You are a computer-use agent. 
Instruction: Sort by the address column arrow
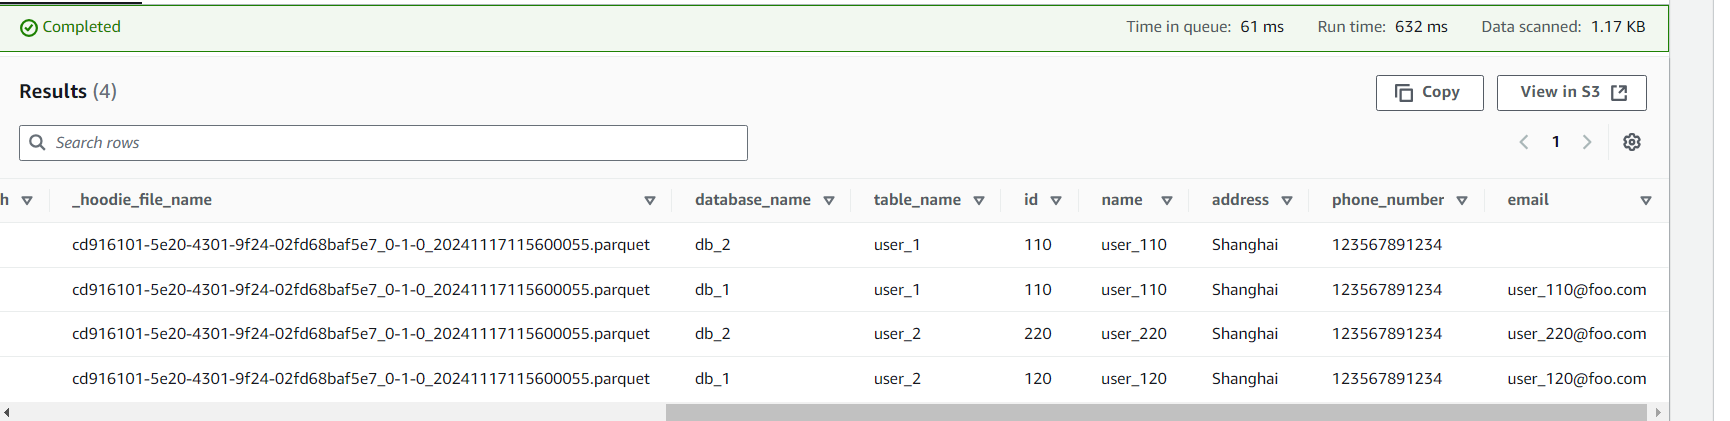point(1287,200)
